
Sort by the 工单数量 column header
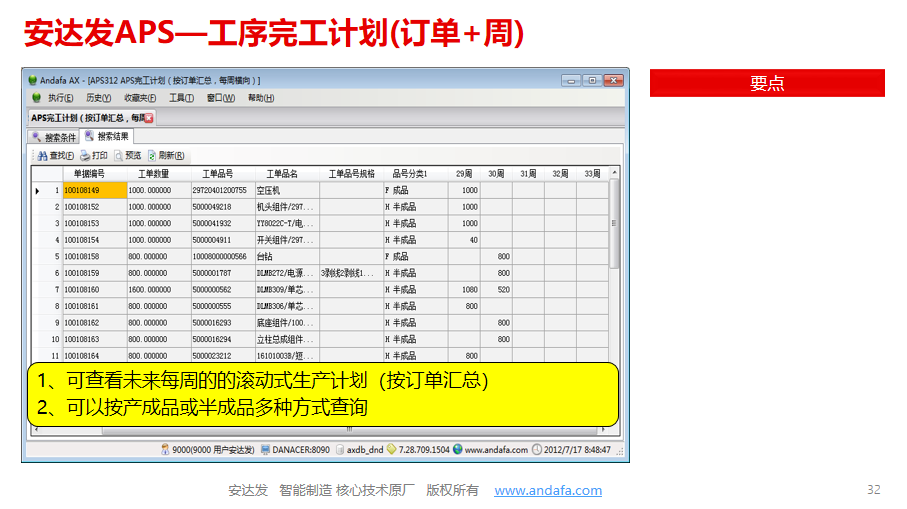point(154,174)
